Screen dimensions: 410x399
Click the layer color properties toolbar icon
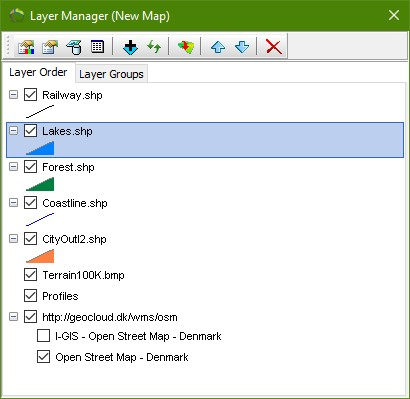pyautogui.click(x=26, y=47)
